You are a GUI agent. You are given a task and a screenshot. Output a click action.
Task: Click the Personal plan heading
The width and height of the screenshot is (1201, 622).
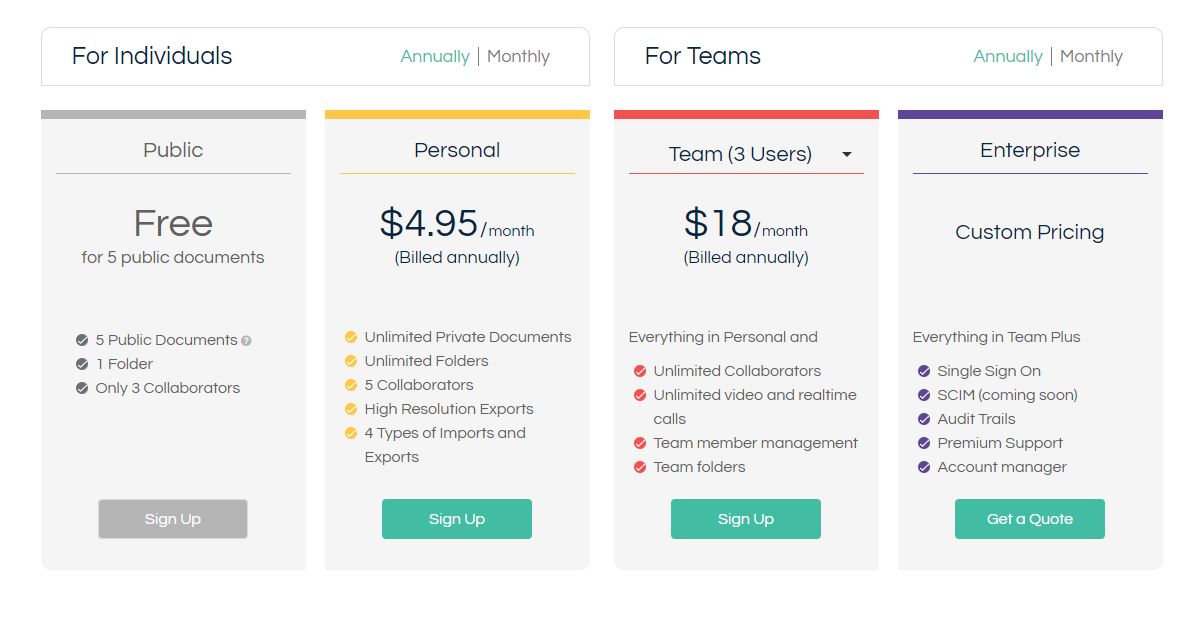click(x=457, y=150)
